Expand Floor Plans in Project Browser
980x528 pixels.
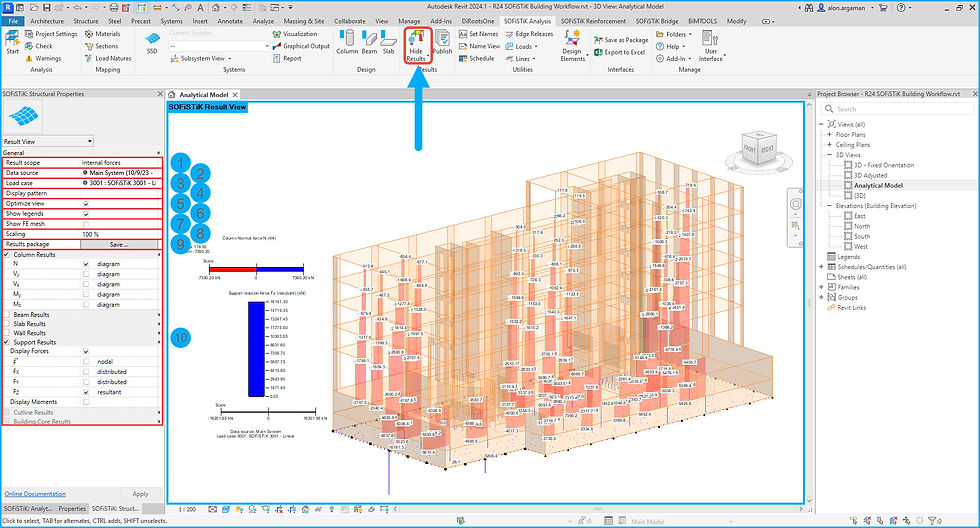(829, 134)
